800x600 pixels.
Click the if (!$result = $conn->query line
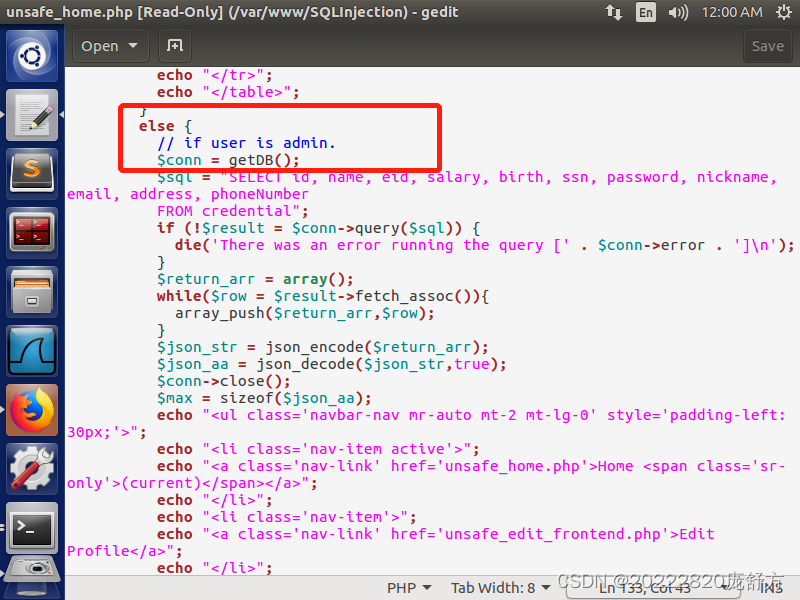318,228
